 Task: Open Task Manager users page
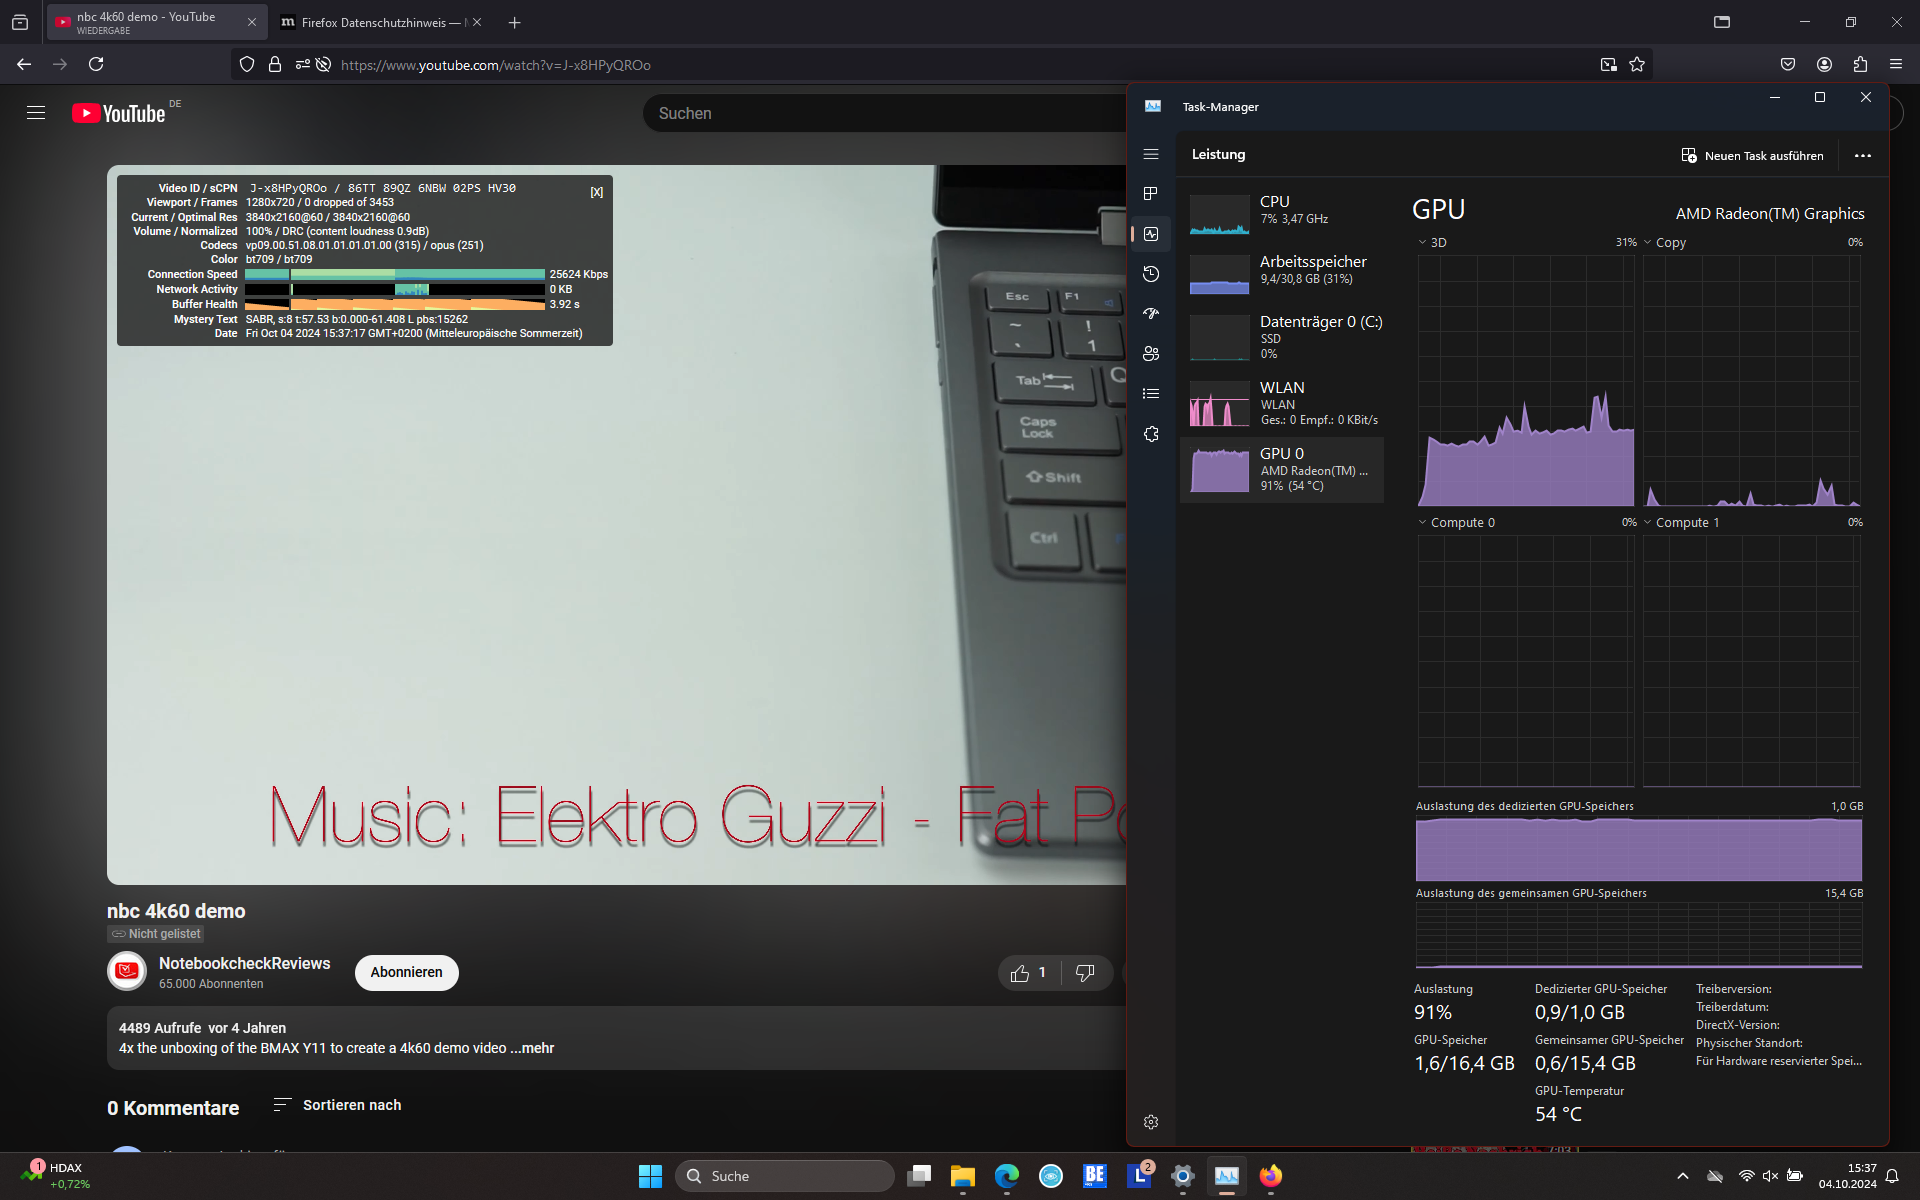pyautogui.click(x=1151, y=354)
